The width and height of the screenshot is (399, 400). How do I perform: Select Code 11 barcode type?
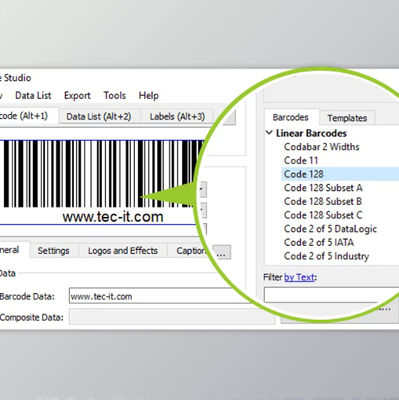301,161
